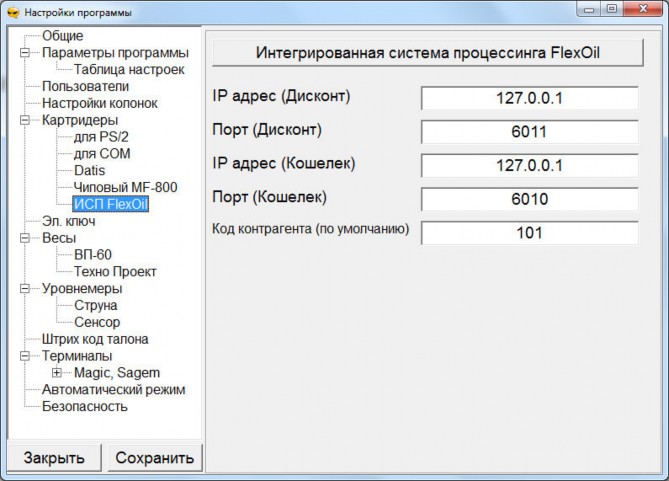Viewport: 669px width, 481px height.
Task: Select the Весы tree item
Action: (x=59, y=238)
